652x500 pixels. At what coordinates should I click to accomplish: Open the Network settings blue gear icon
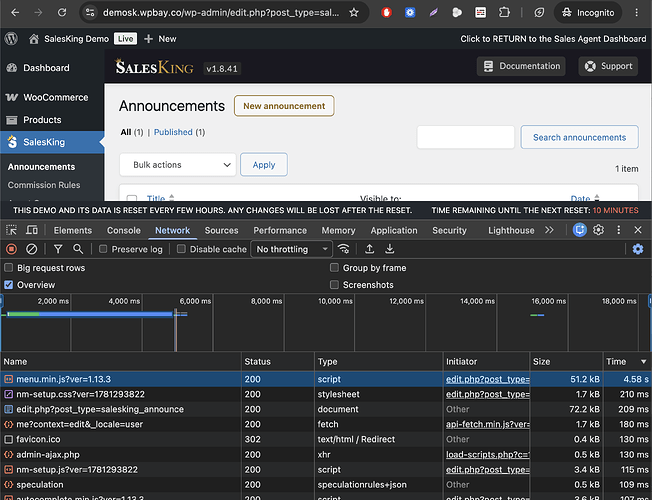[x=638, y=249]
